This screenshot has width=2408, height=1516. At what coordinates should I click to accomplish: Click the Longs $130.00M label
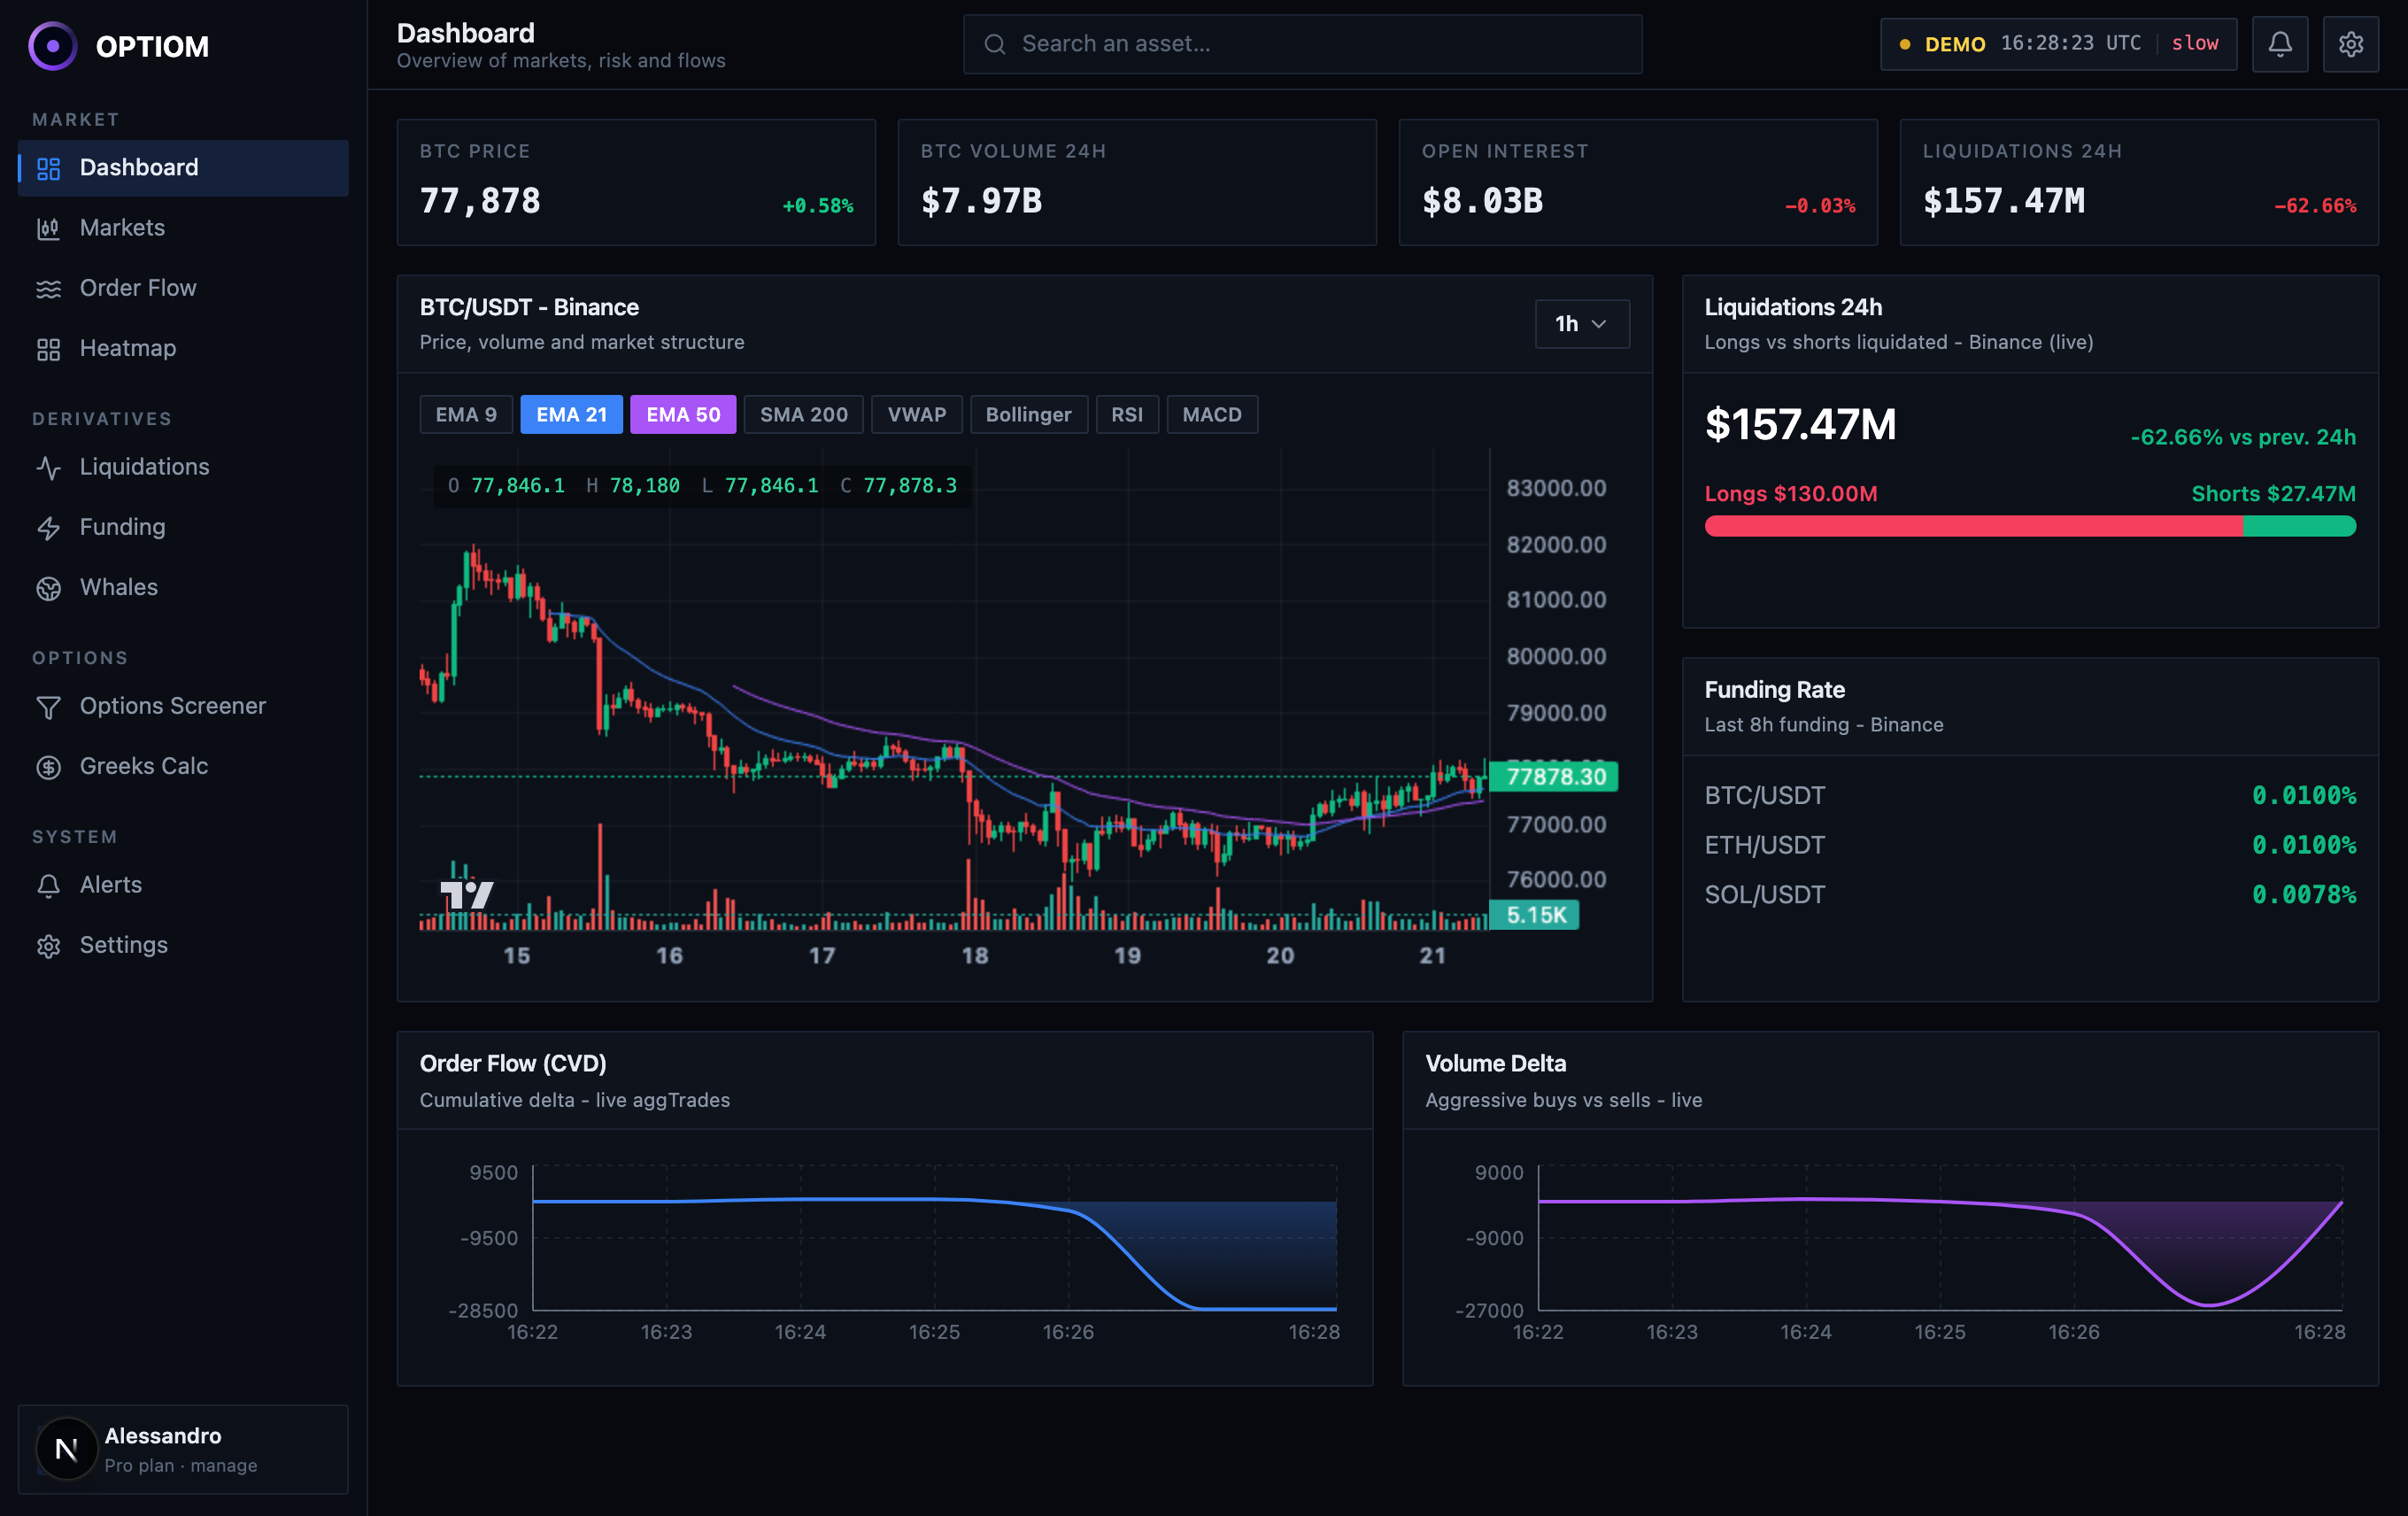tap(1791, 494)
